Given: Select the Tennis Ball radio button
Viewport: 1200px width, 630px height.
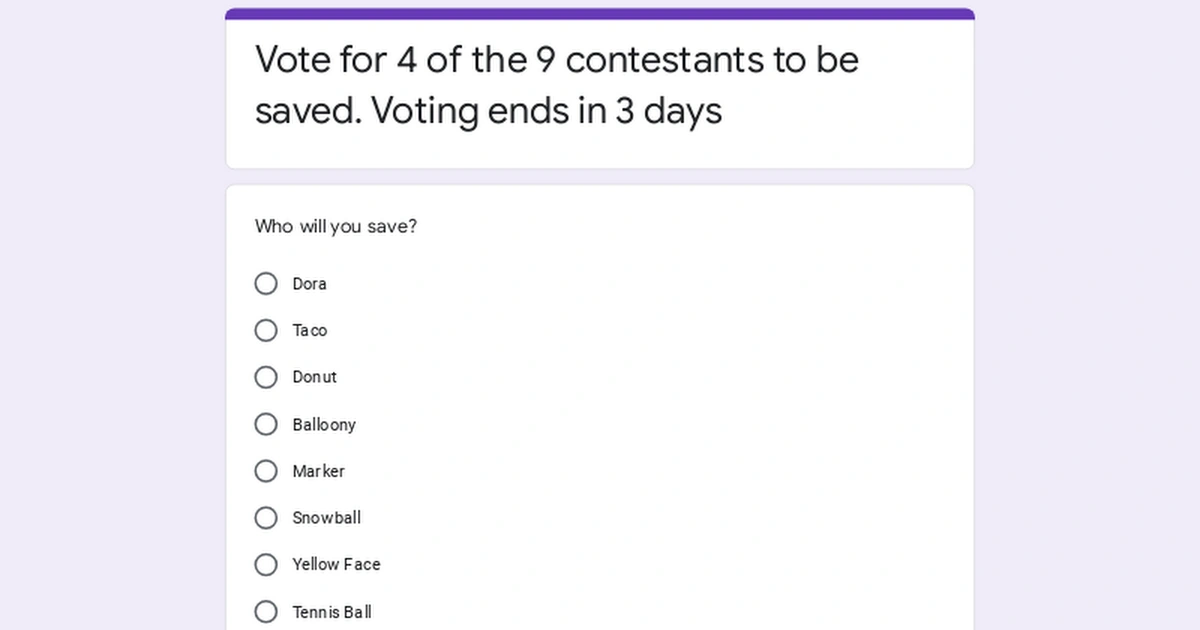Looking at the screenshot, I should (265, 611).
